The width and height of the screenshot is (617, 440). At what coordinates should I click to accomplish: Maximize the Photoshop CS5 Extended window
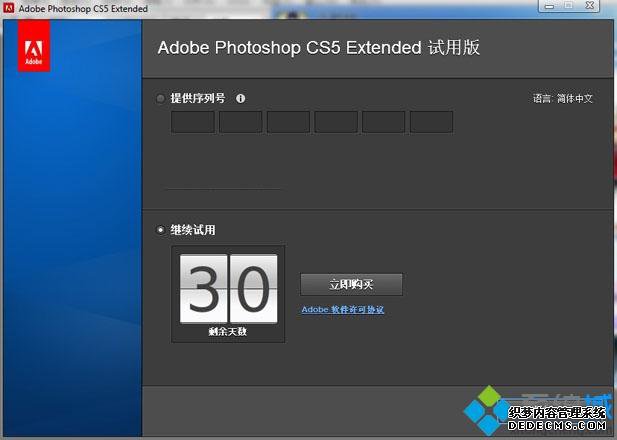click(x=569, y=6)
